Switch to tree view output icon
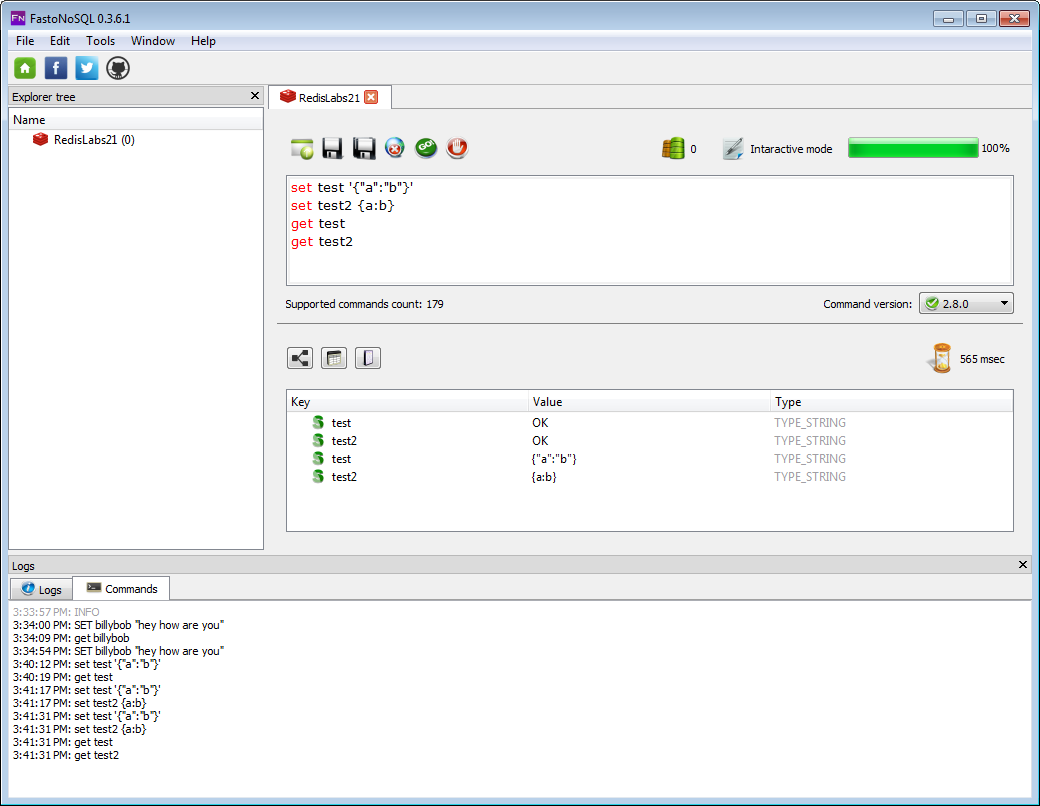 coord(300,358)
